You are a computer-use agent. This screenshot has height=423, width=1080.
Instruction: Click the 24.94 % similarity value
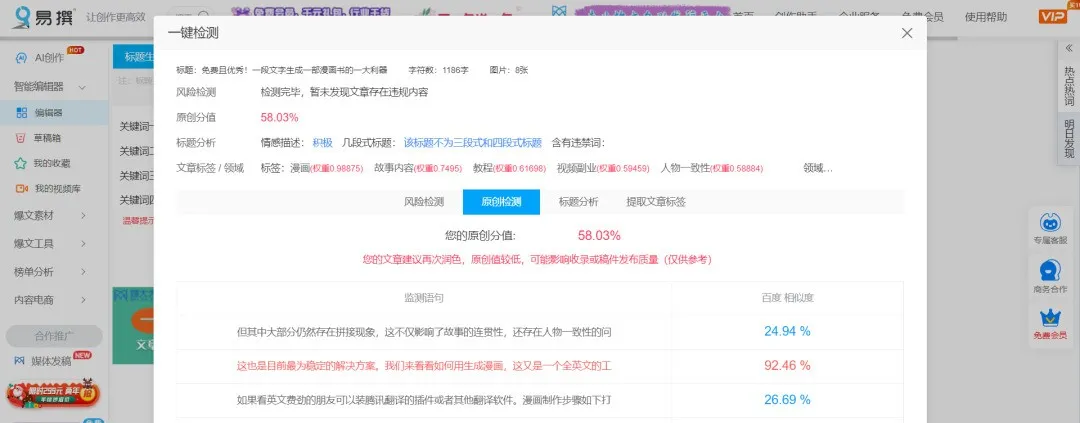click(x=787, y=331)
